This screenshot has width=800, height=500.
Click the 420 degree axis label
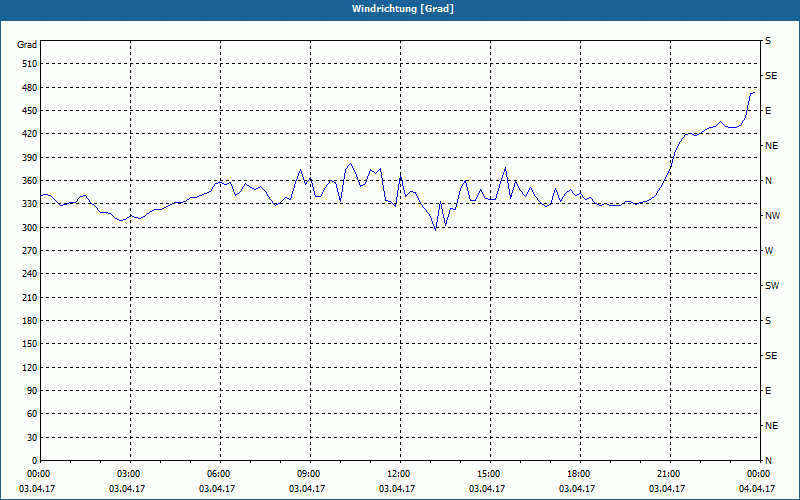30,134
